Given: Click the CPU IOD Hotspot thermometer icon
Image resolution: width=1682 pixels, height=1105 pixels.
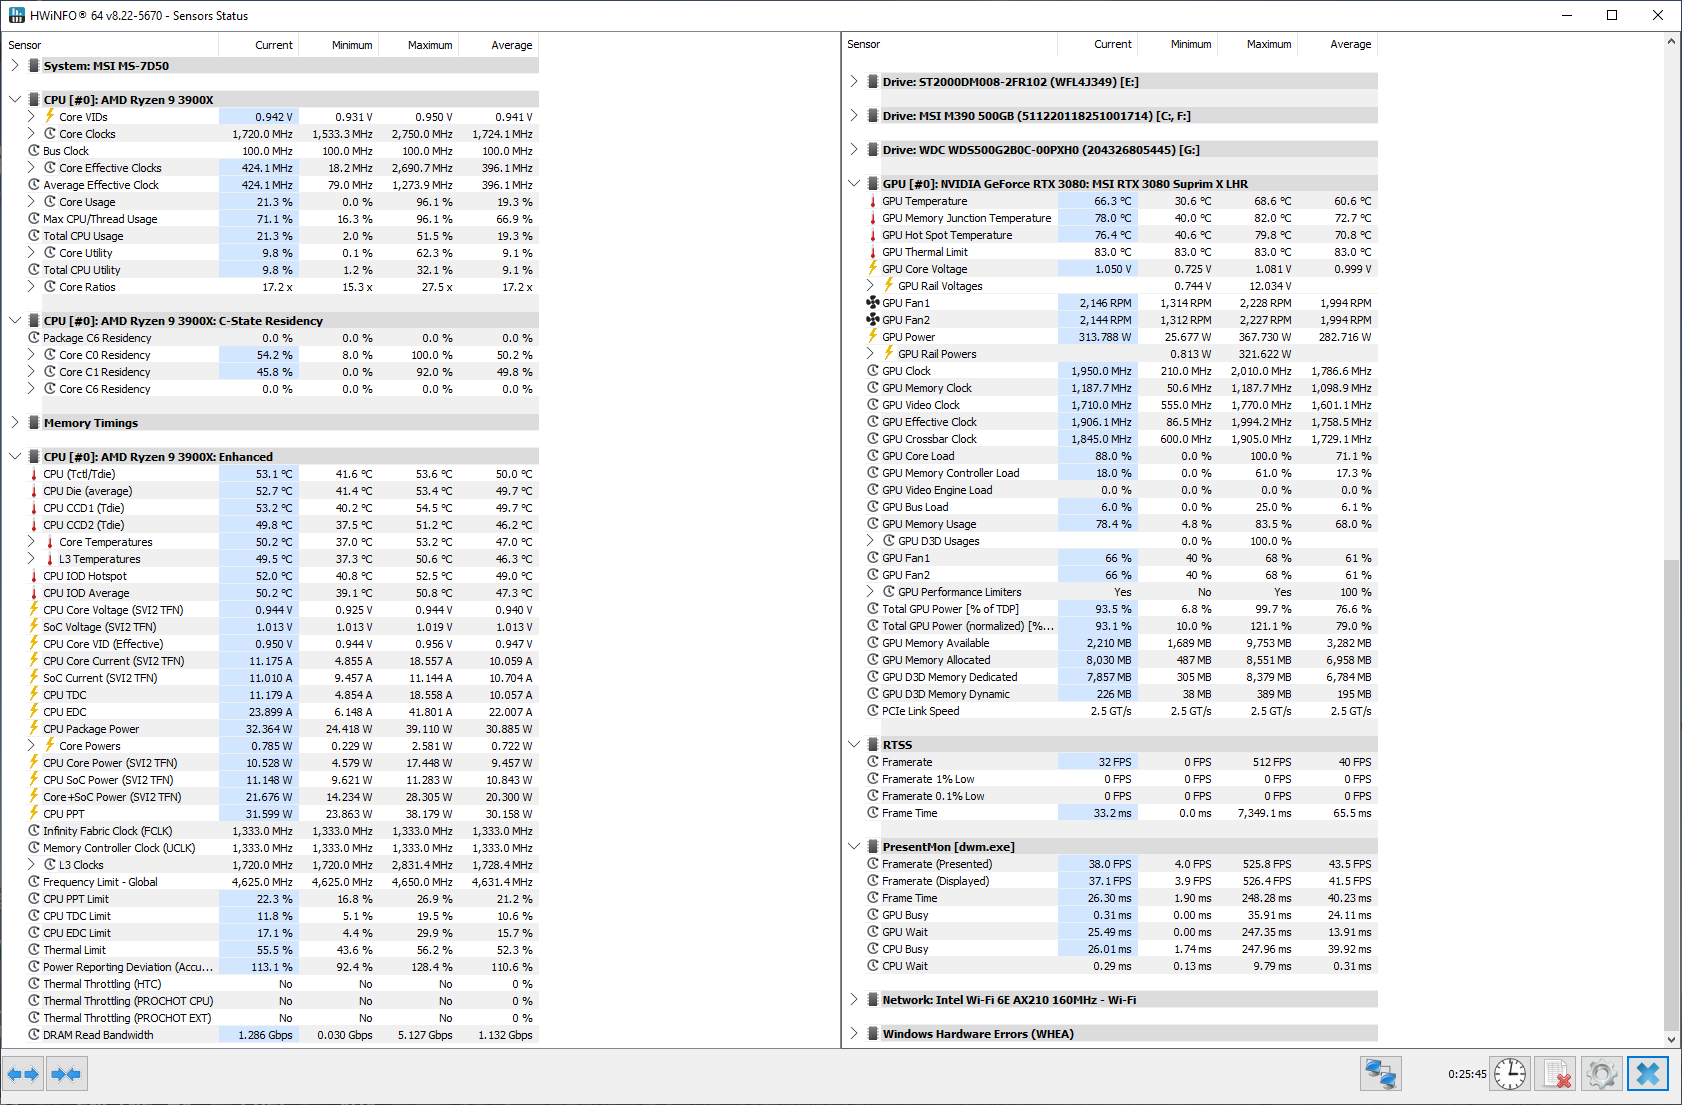Looking at the screenshot, I should point(34,576).
